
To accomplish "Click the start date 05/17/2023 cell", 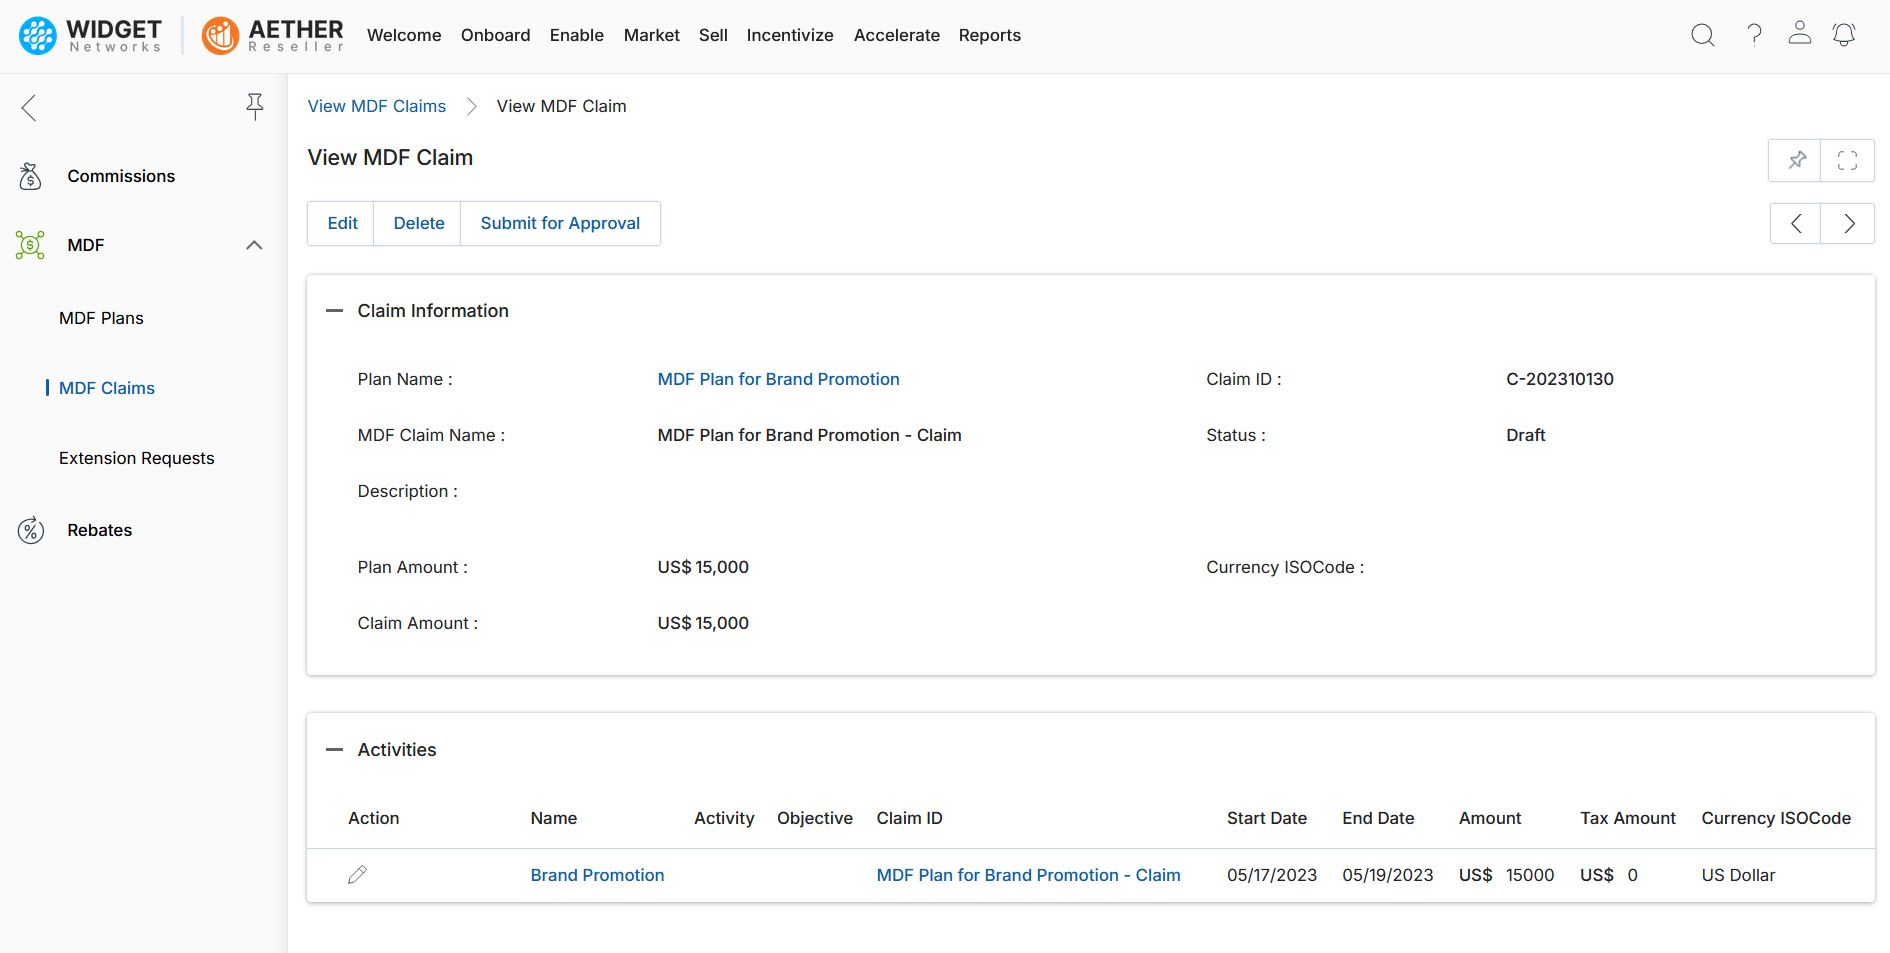I will pyautogui.click(x=1271, y=875).
